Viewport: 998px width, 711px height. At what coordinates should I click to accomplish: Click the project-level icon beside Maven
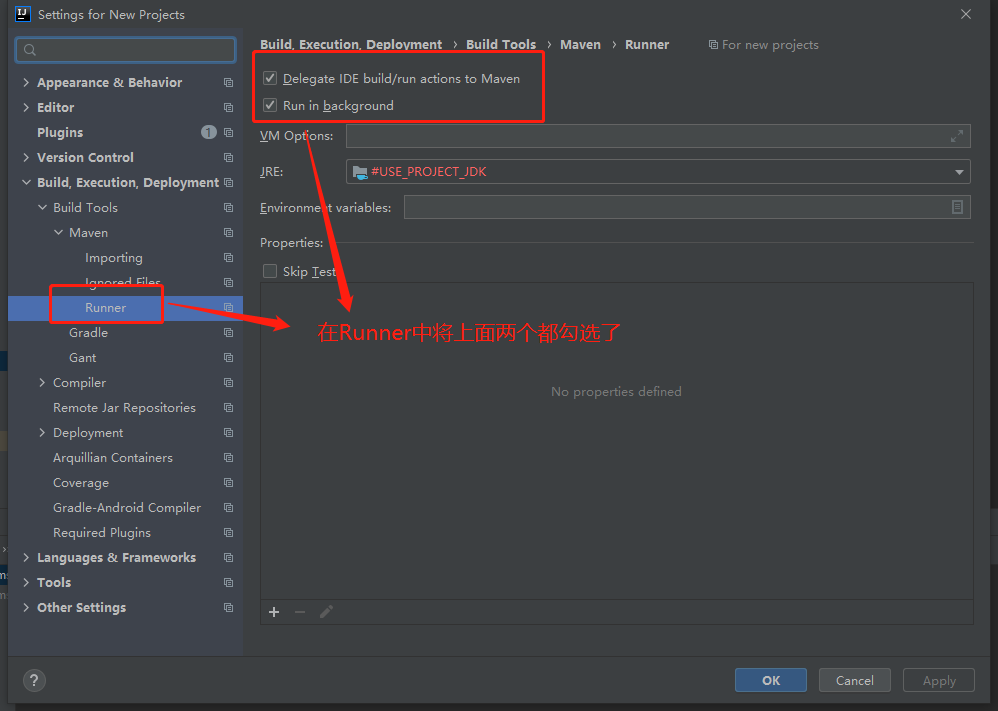click(228, 232)
